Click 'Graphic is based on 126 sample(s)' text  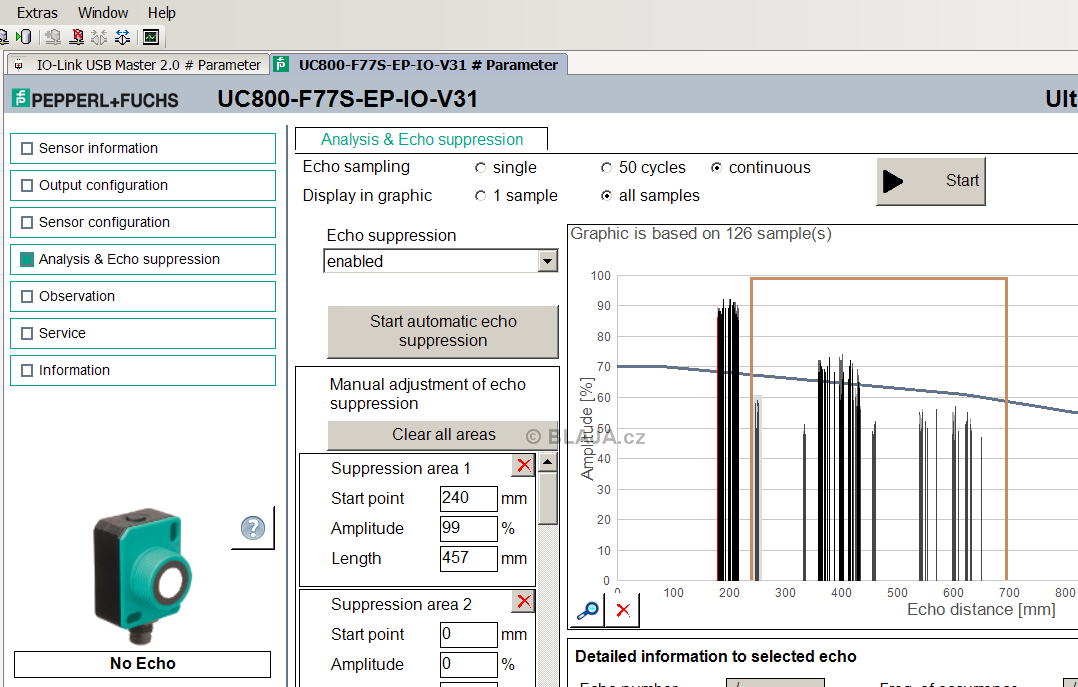701,234
